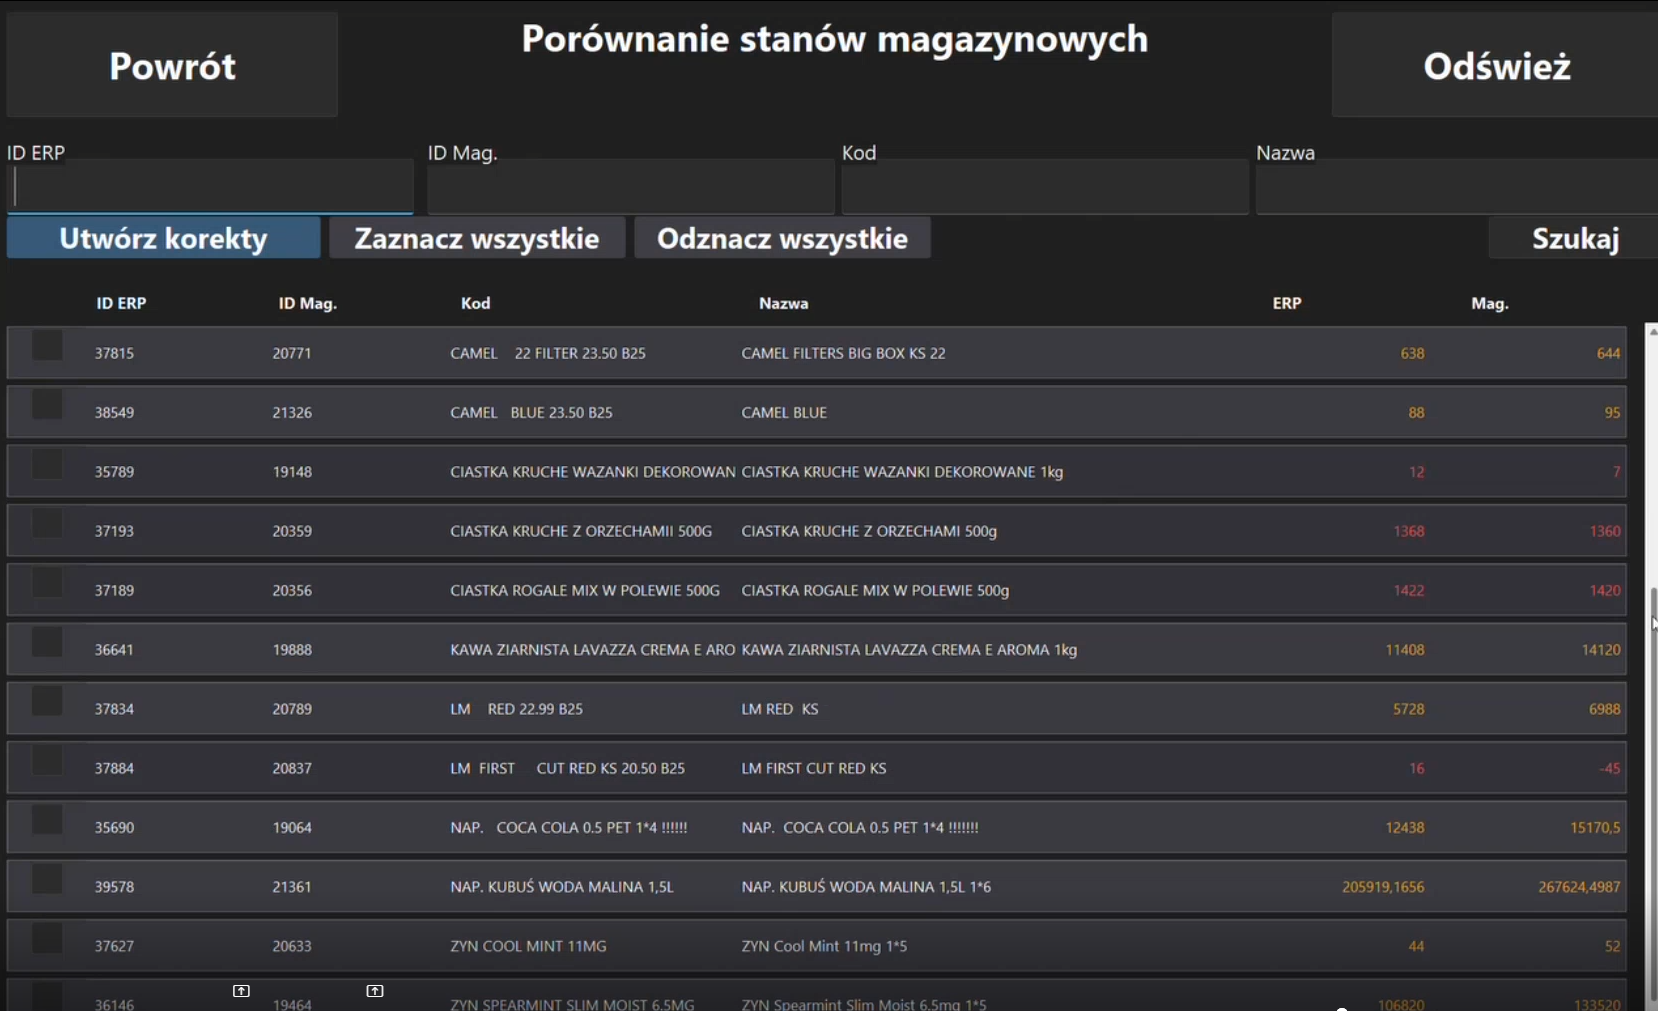Click Kod cell CIASTKA ROGALE MIX W POLEWIE 500G
This screenshot has width=1658, height=1011.
click(x=585, y=590)
